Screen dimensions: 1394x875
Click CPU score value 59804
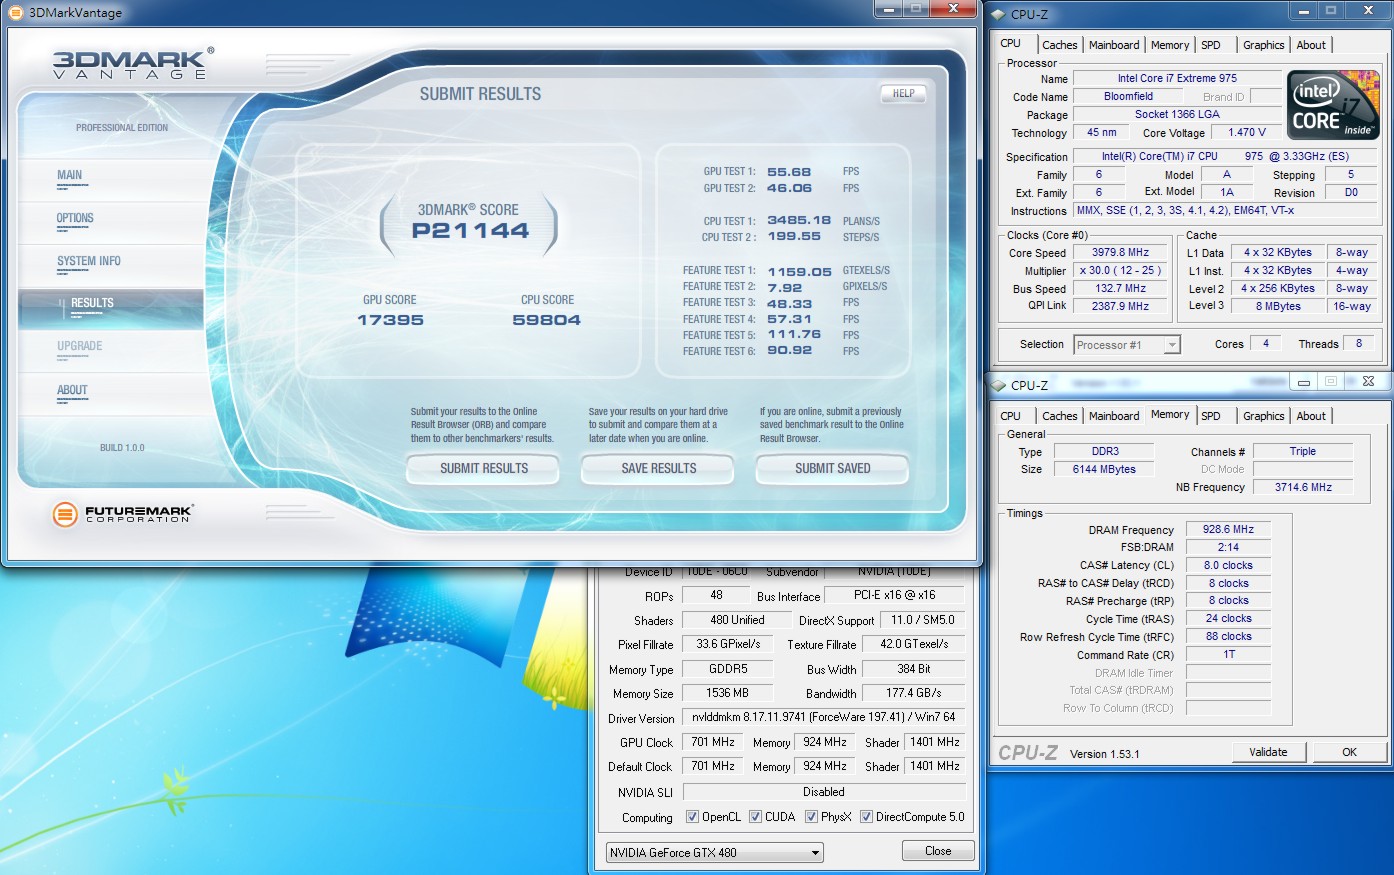(x=546, y=320)
